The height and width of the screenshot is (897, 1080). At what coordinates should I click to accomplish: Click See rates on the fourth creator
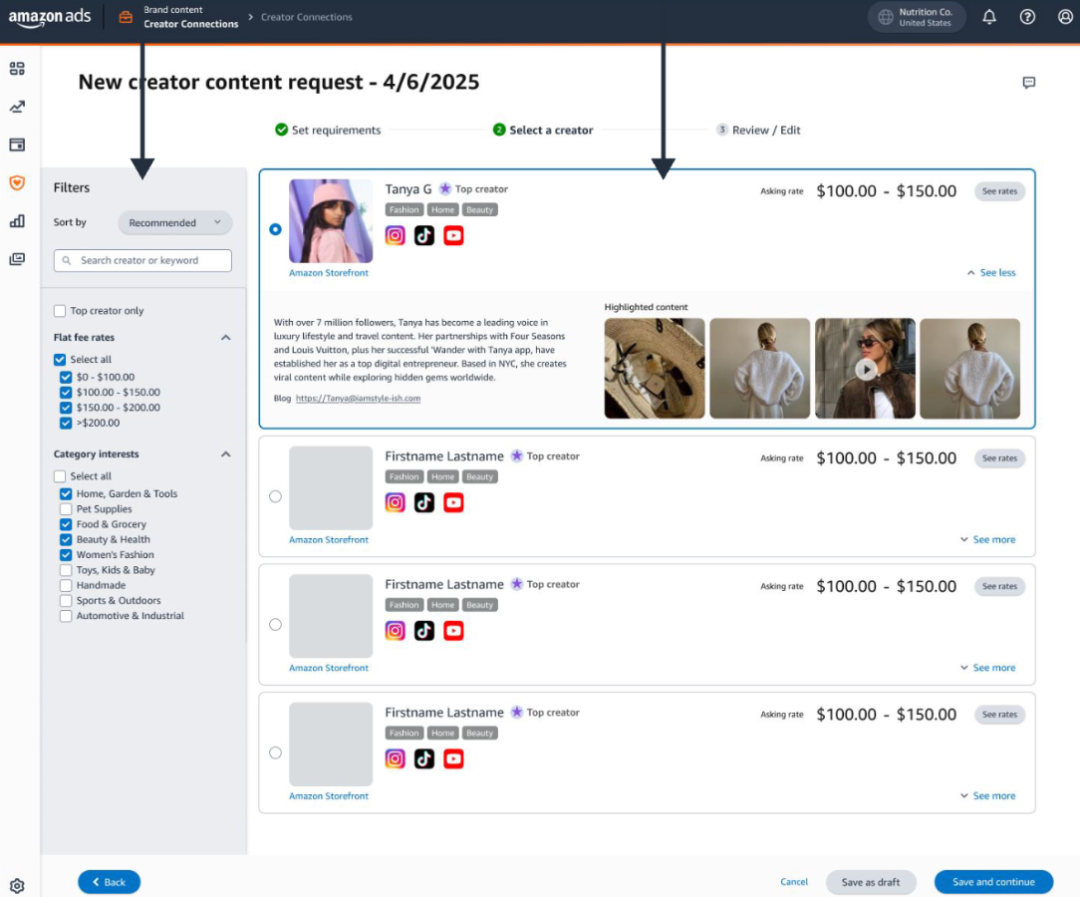click(x=999, y=714)
